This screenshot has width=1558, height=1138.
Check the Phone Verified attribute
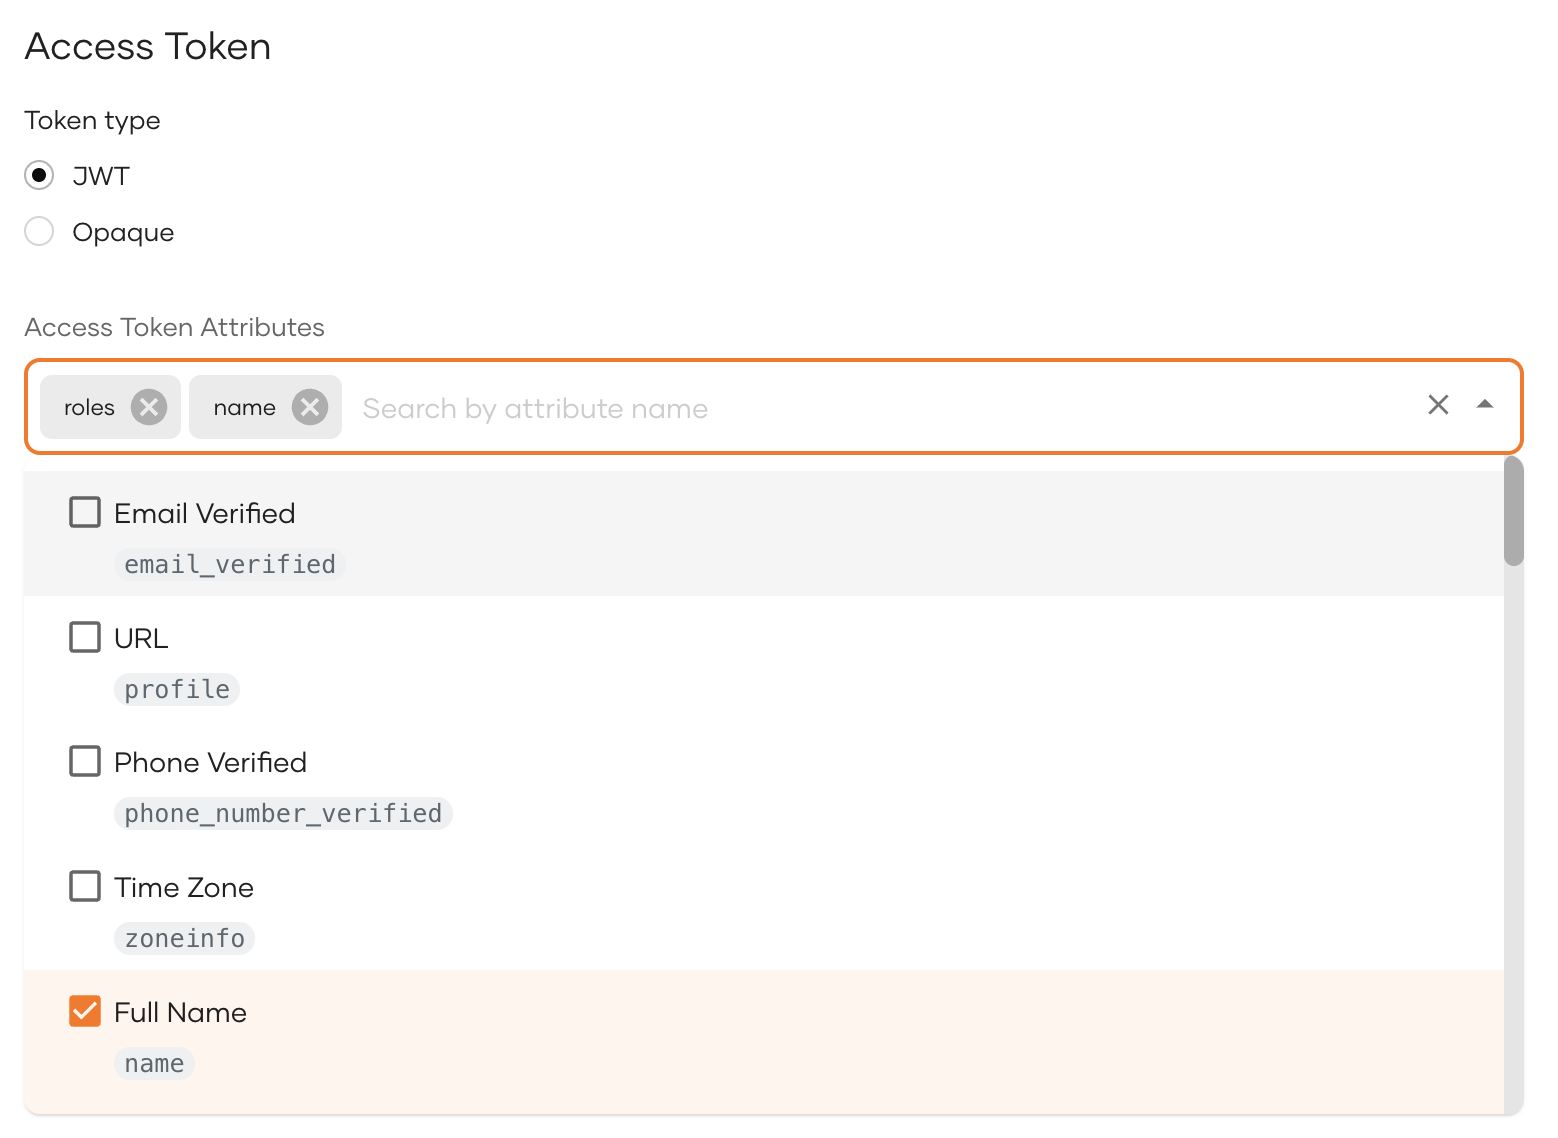pyautogui.click(x=85, y=761)
